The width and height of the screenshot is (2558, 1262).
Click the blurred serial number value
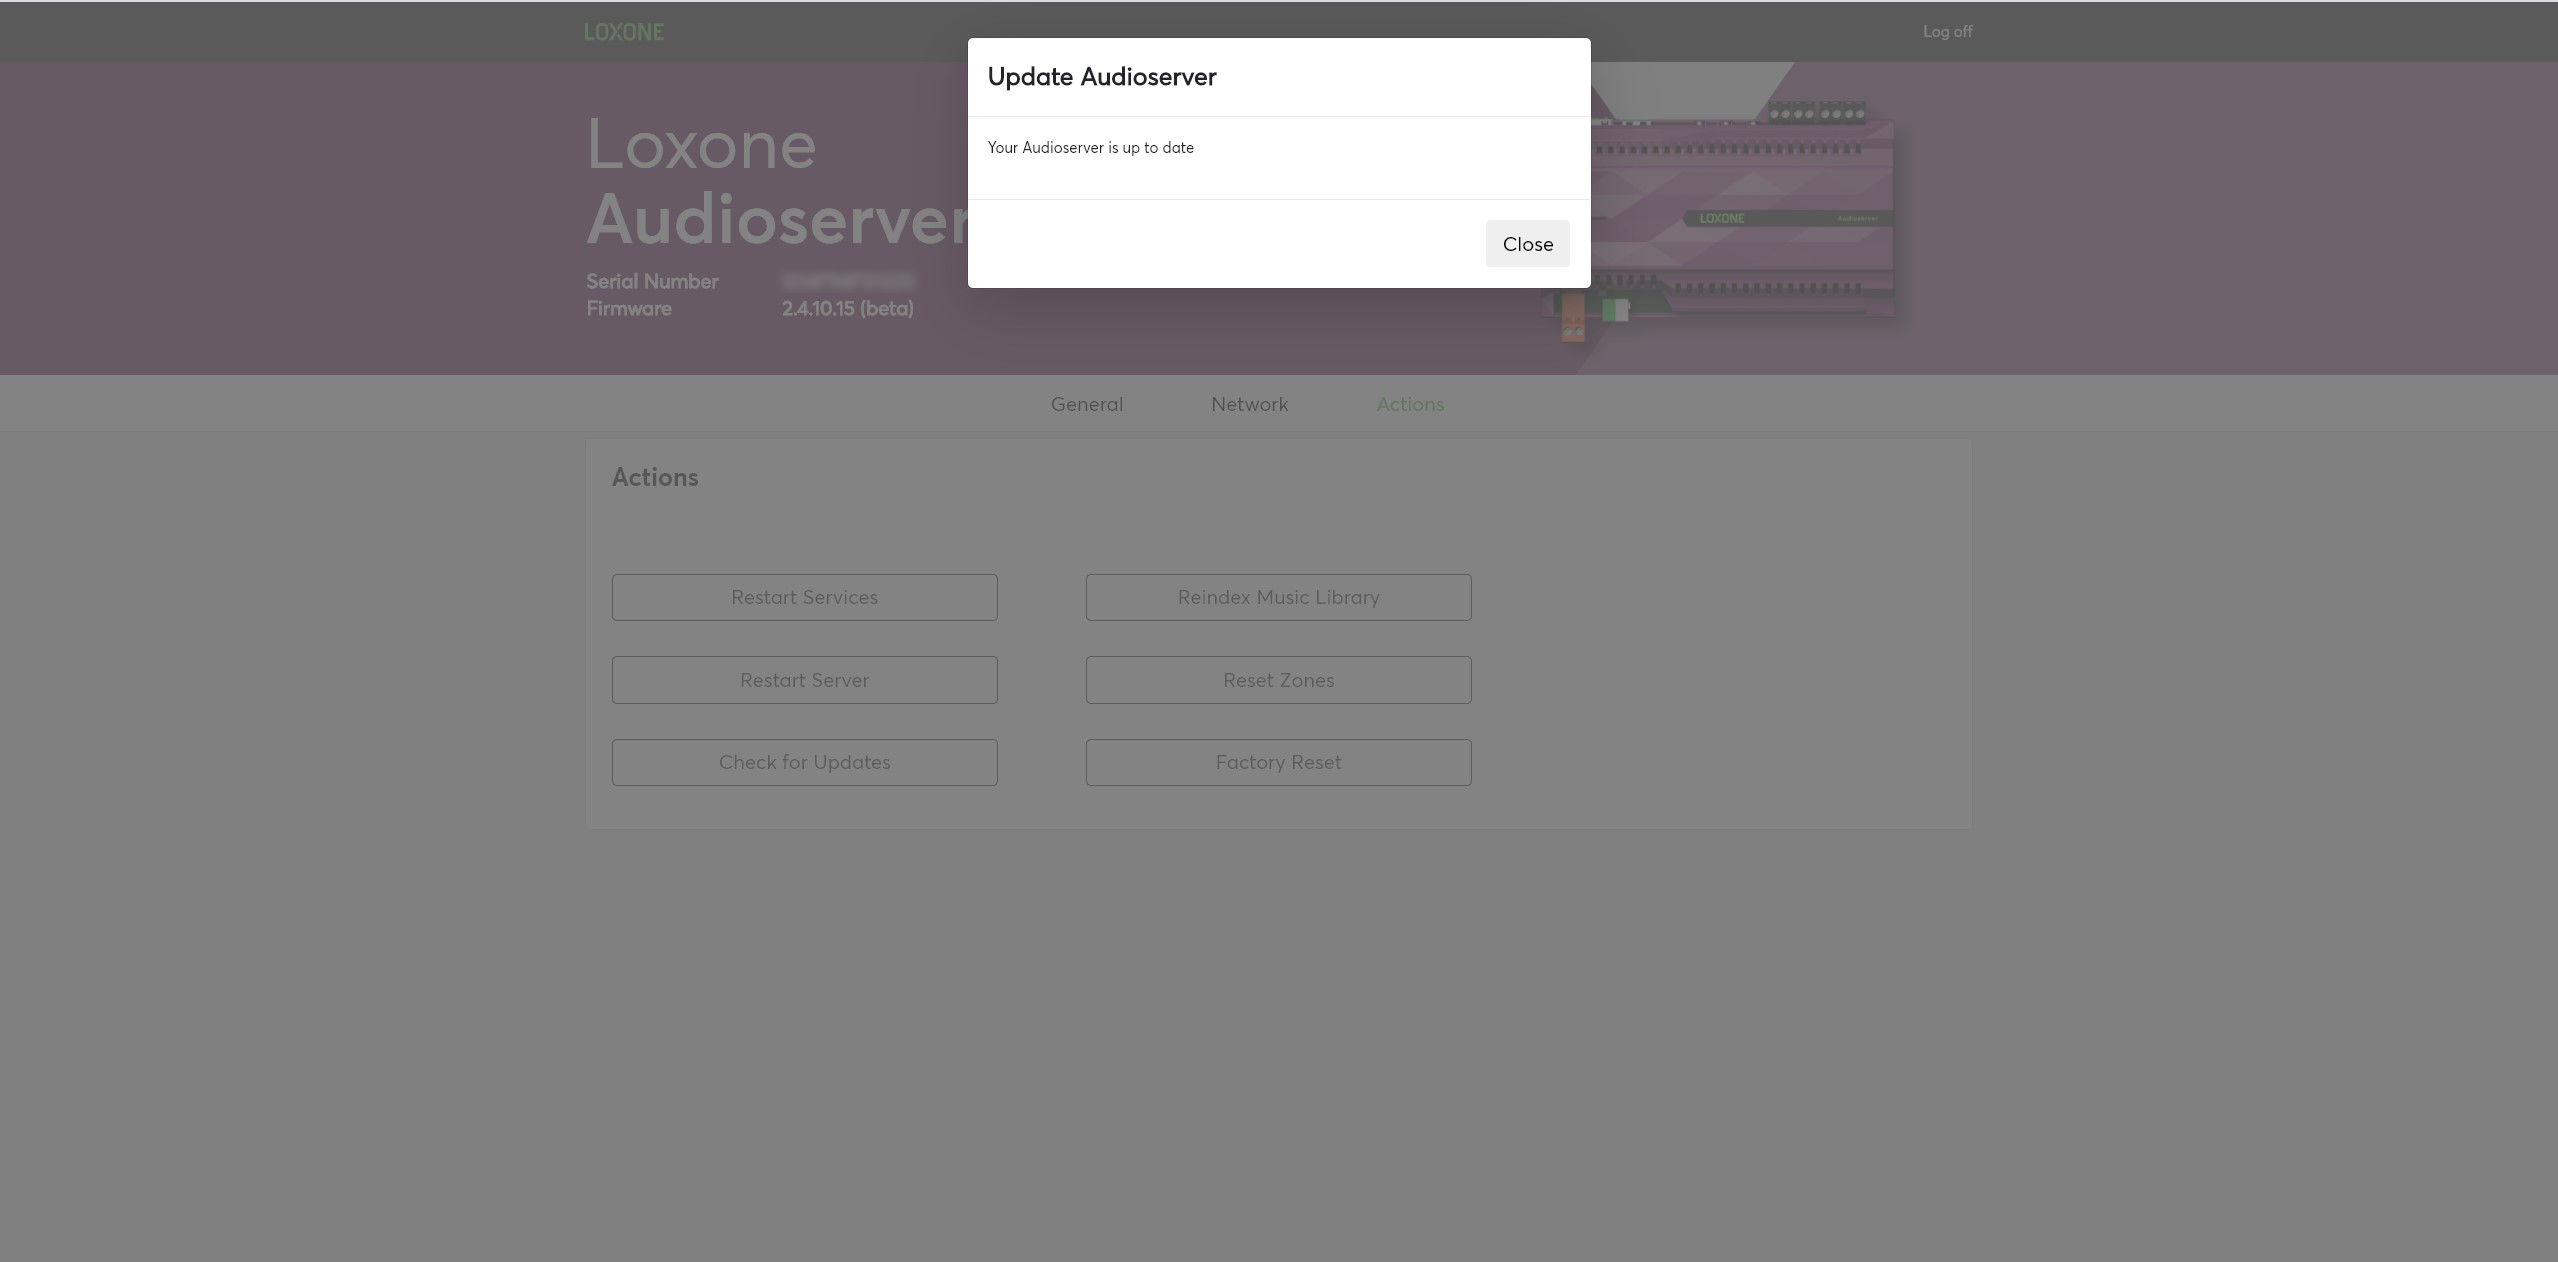848,282
